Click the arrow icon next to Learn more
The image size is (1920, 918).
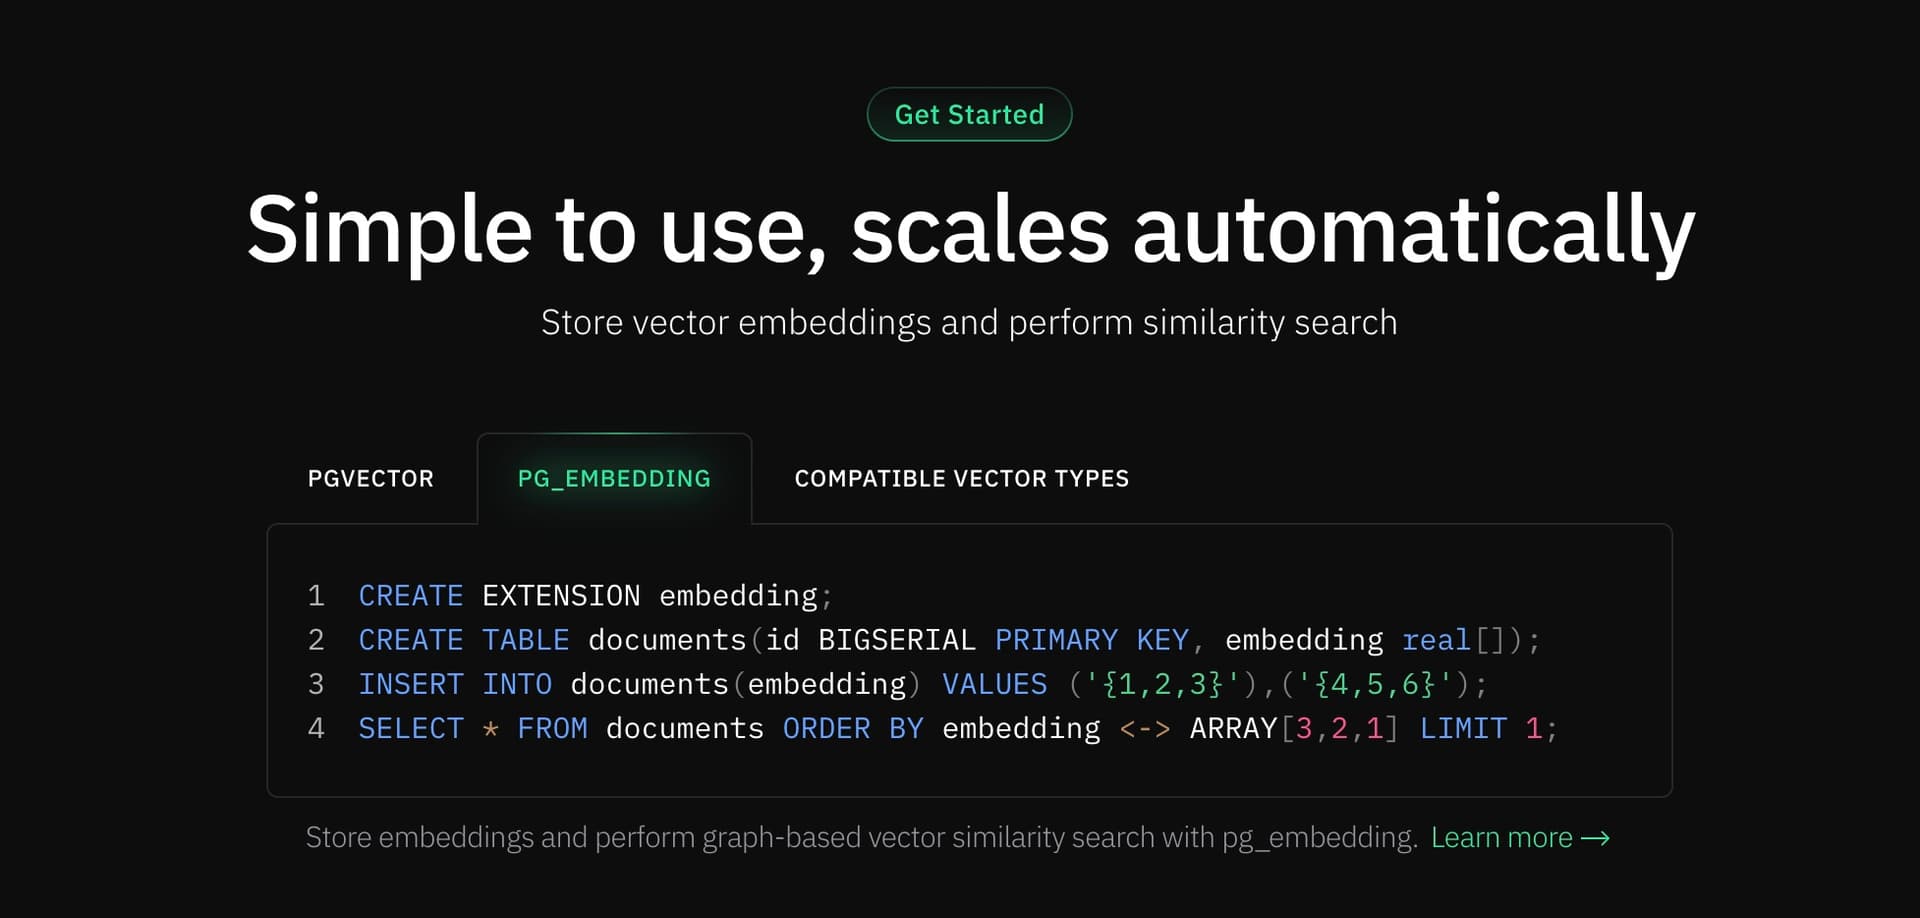(x=1597, y=837)
